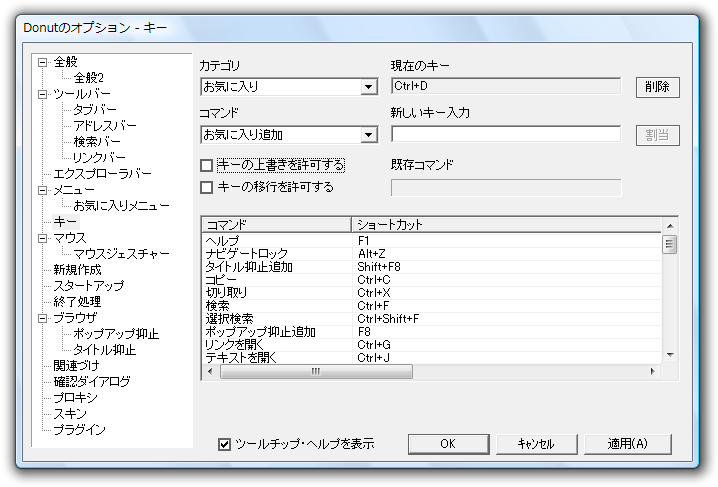Screen dimensions: 718x487
Task: Click the list's horizontal scrollbar thumb
Action: (x=316, y=372)
